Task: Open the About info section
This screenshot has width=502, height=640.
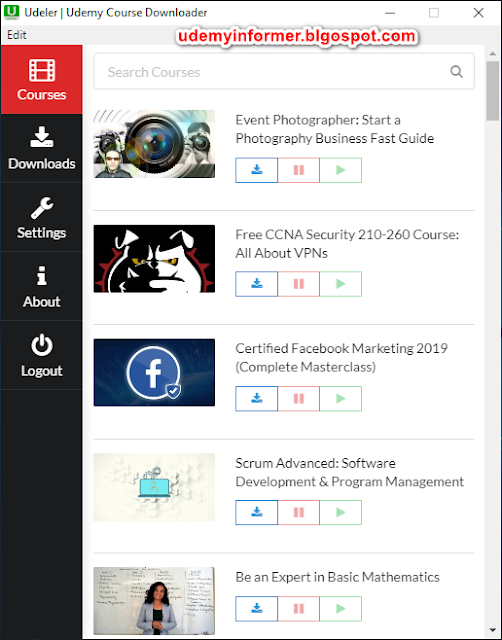Action: (41, 286)
